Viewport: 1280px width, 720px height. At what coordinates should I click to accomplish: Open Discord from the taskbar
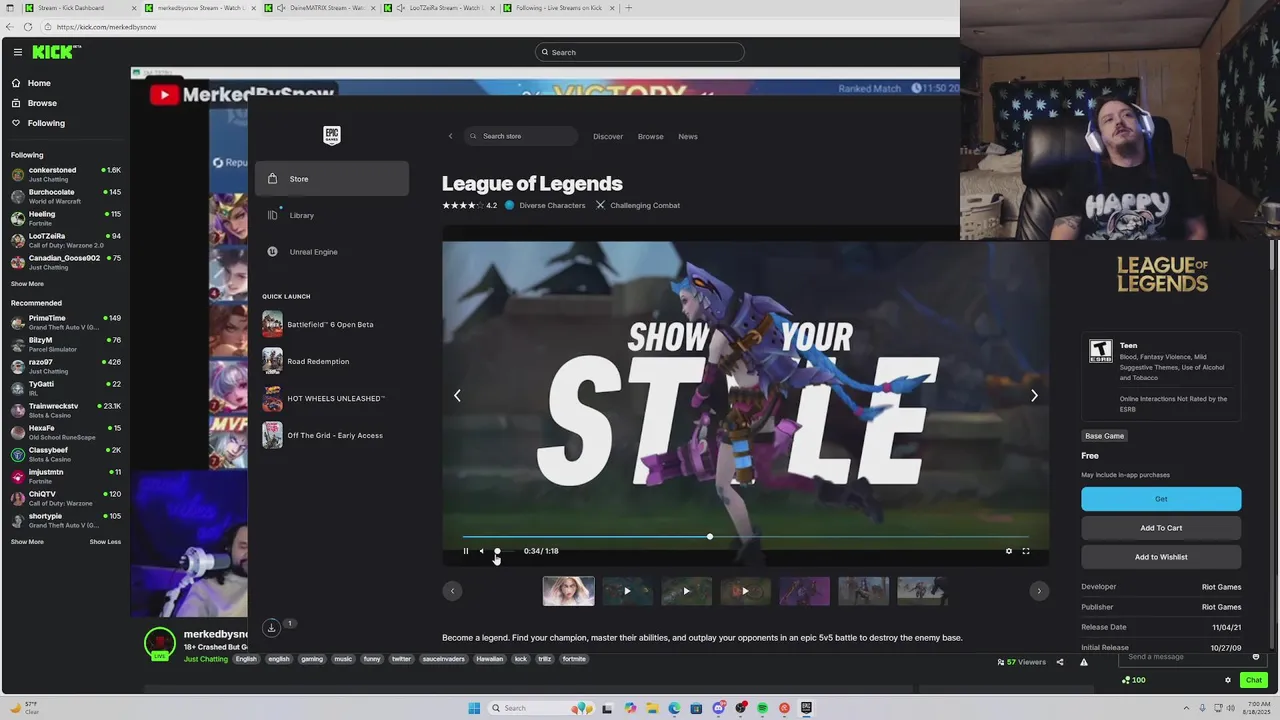coord(718,708)
